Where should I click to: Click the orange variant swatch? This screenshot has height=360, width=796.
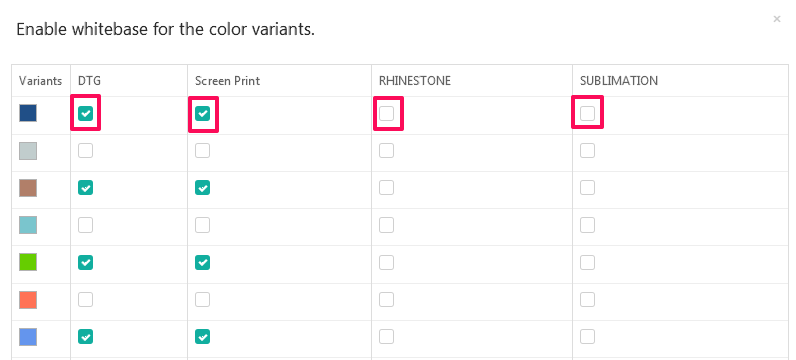tap(28, 300)
